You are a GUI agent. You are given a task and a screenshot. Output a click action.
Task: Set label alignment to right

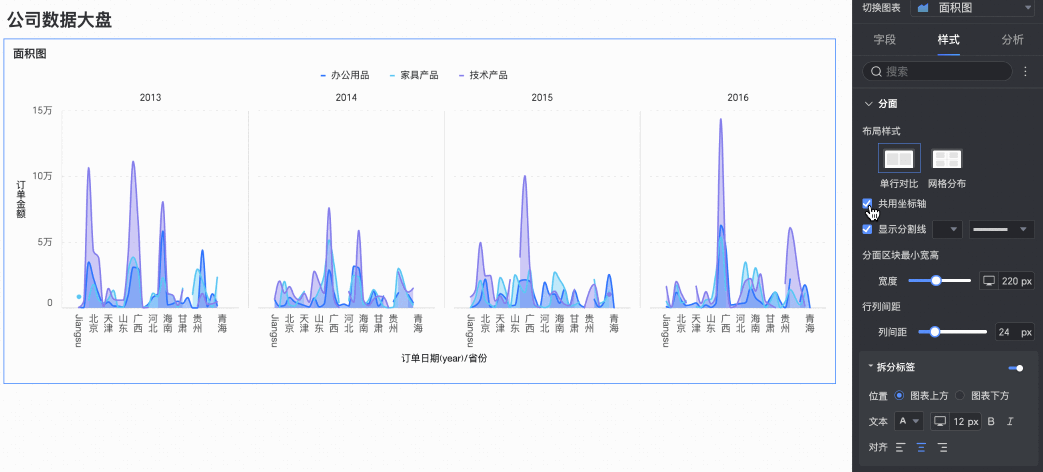942,447
